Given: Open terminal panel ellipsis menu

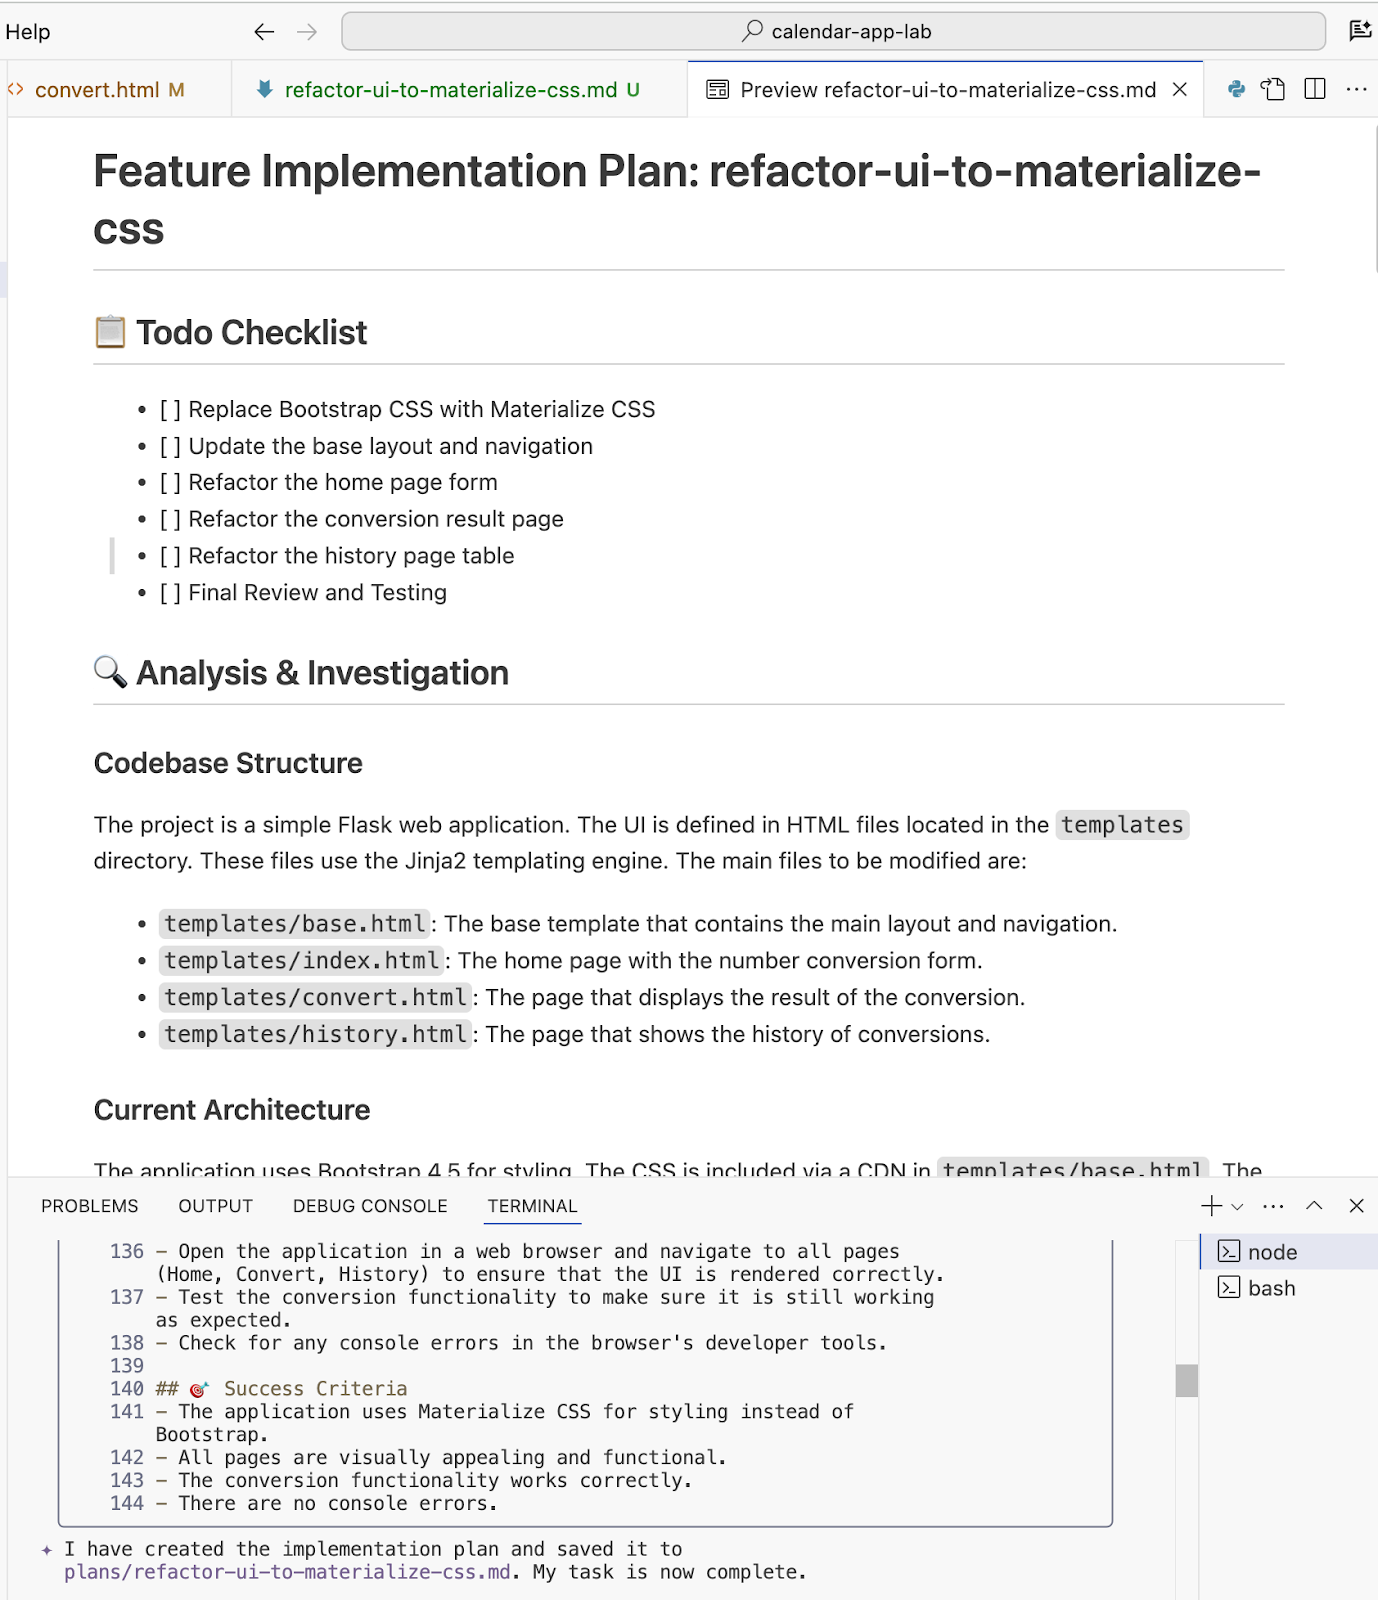Looking at the screenshot, I should pyautogui.click(x=1273, y=1206).
